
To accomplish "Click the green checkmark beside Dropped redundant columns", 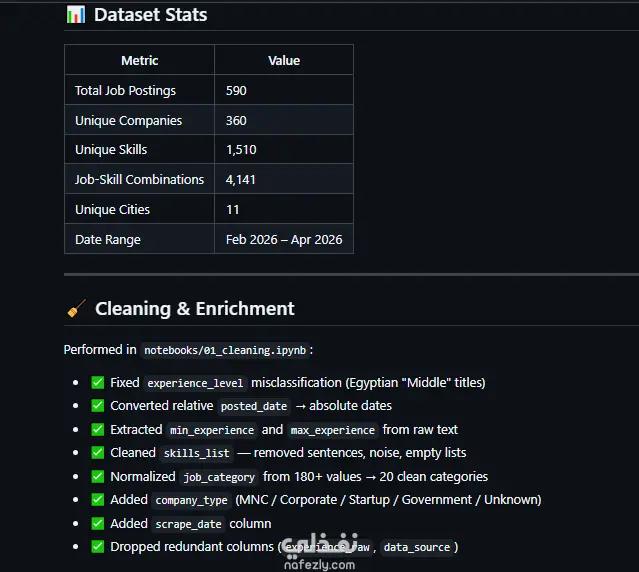I will click(x=98, y=547).
